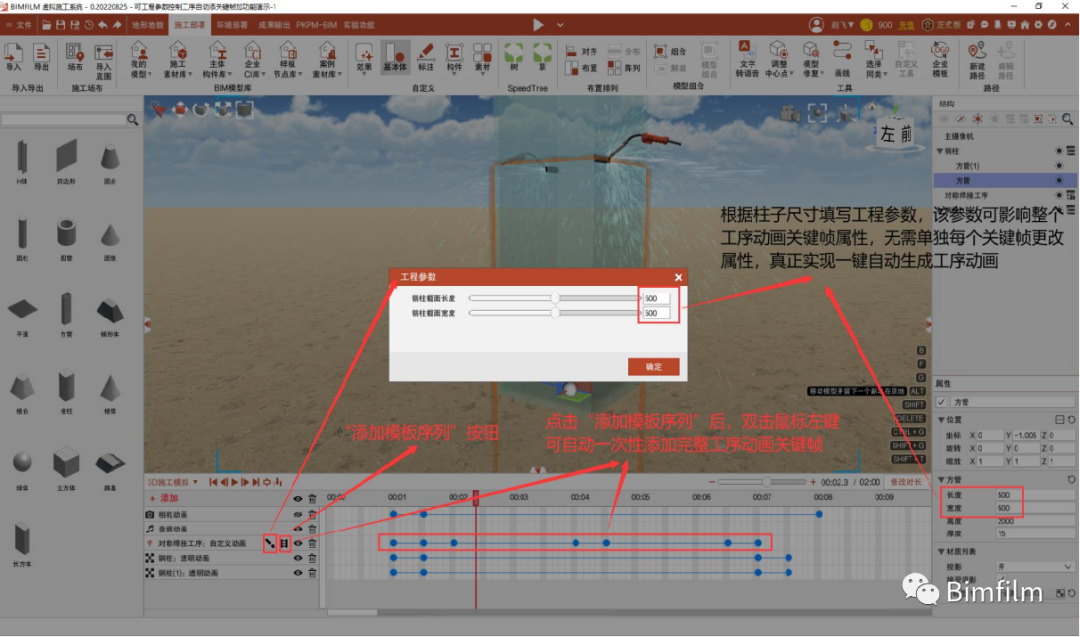Select the 画线 draw line tool
This screenshot has height=637, width=1080.
tap(842, 59)
